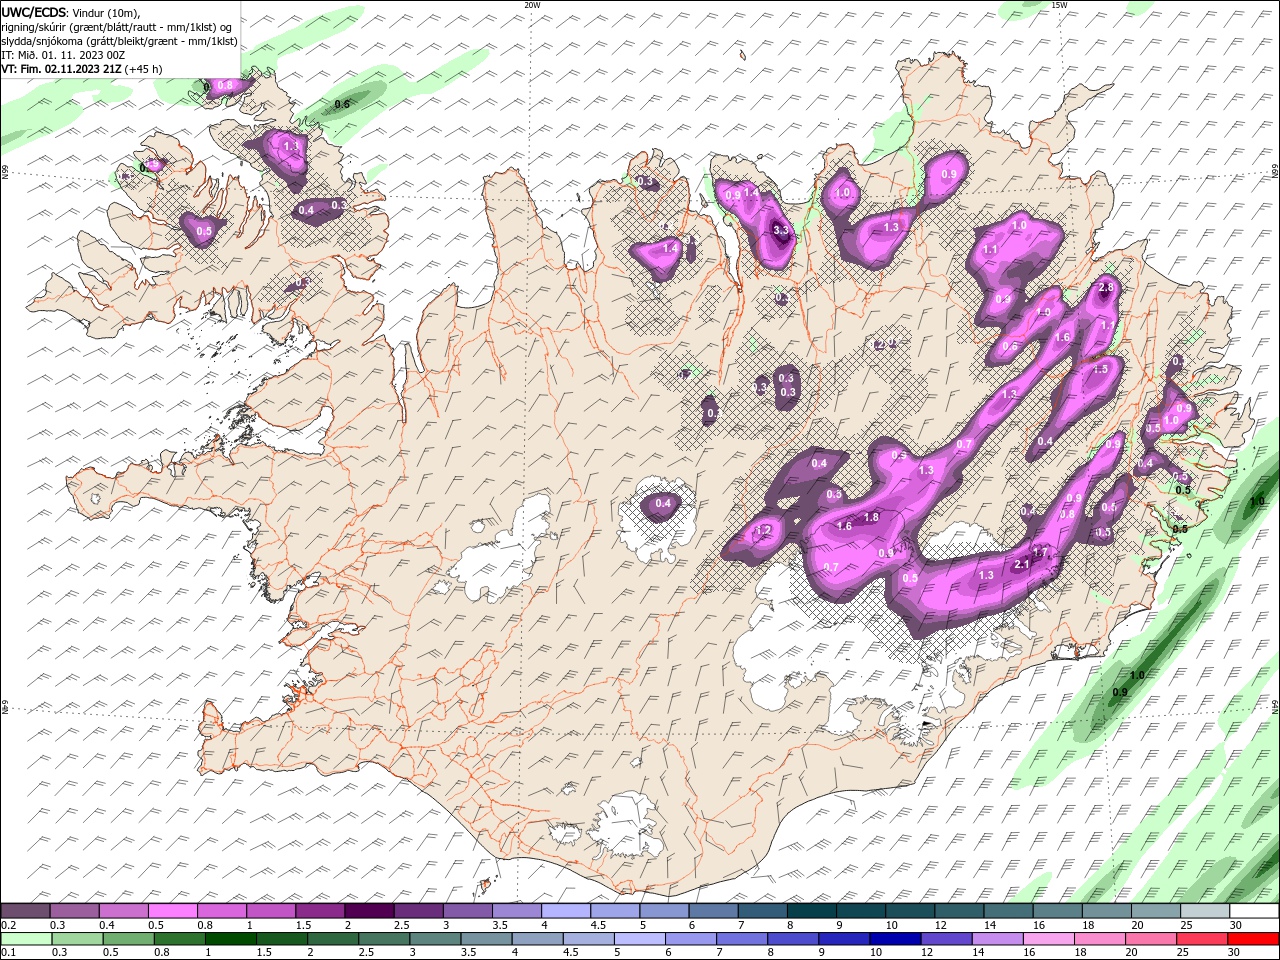Click the 1.8 snowfall value on the map
The height and width of the screenshot is (960, 1280).
pos(871,517)
